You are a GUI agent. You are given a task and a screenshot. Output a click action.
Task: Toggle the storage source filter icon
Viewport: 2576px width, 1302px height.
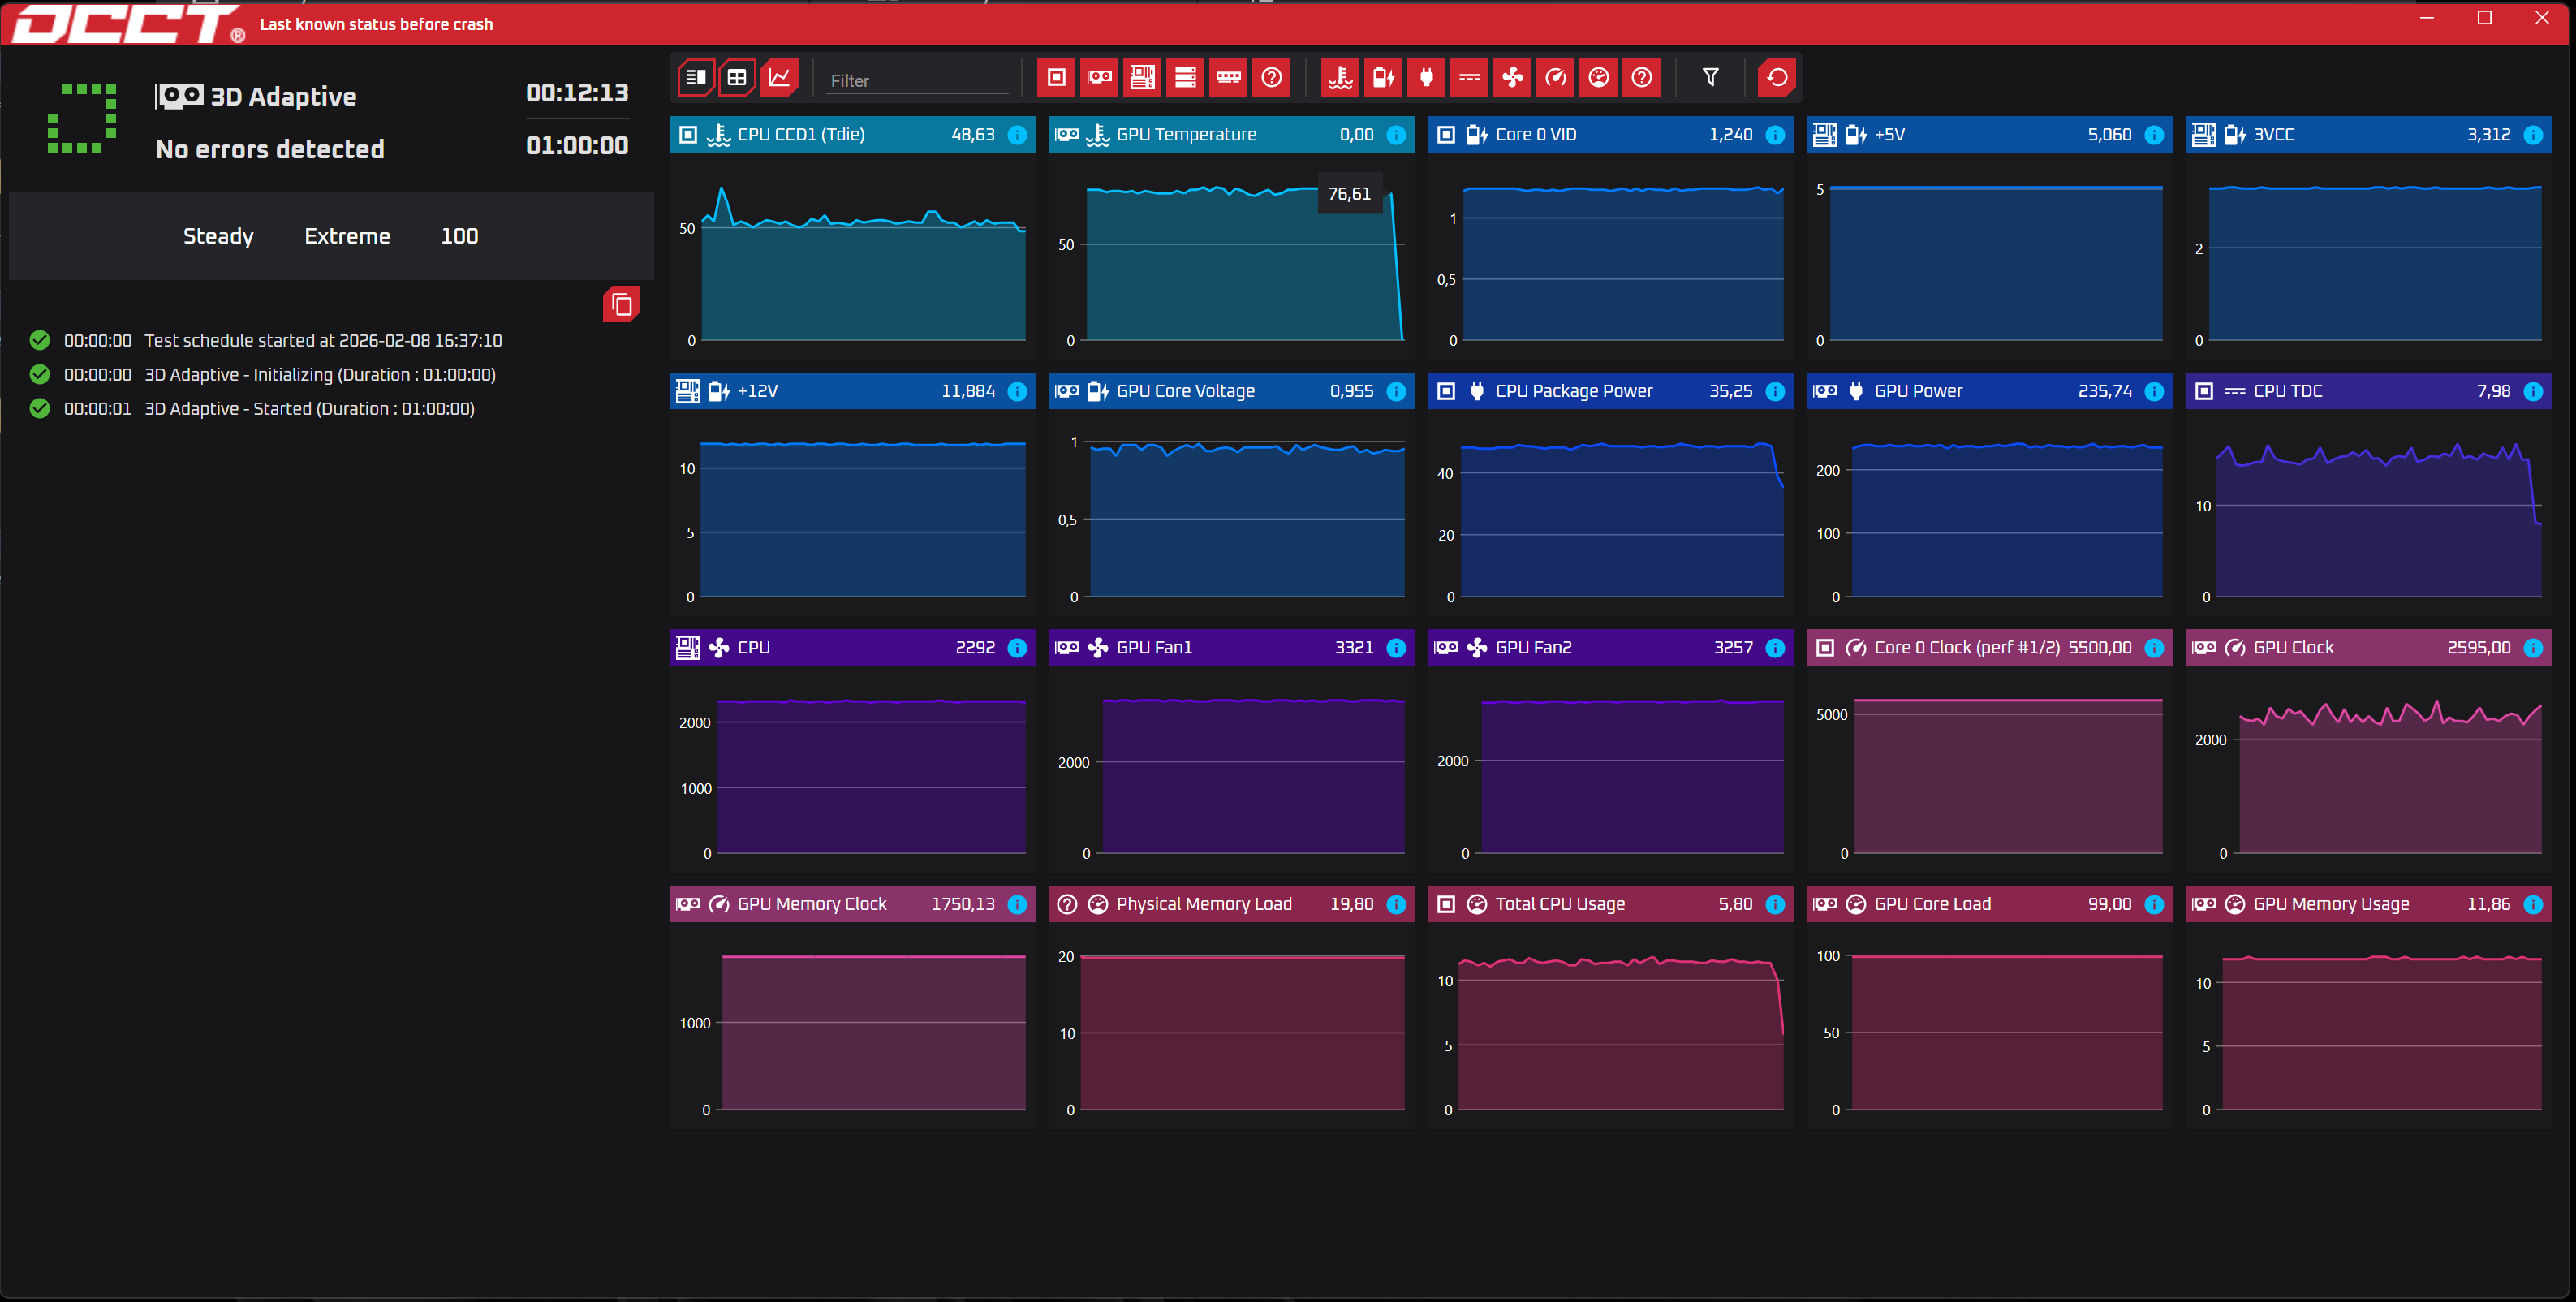point(1185,77)
